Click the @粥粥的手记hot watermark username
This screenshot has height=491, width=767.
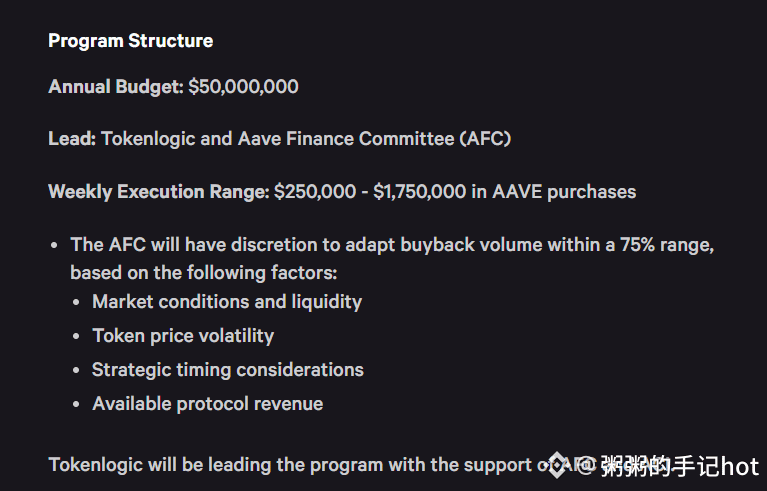[669, 466]
